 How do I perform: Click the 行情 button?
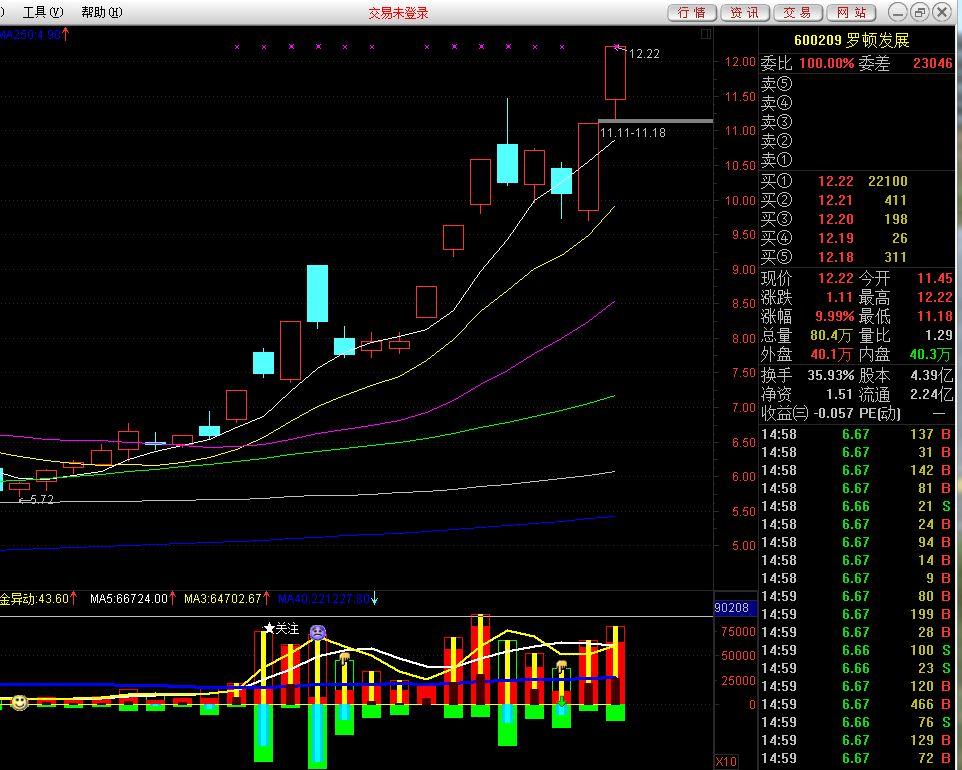tap(691, 12)
